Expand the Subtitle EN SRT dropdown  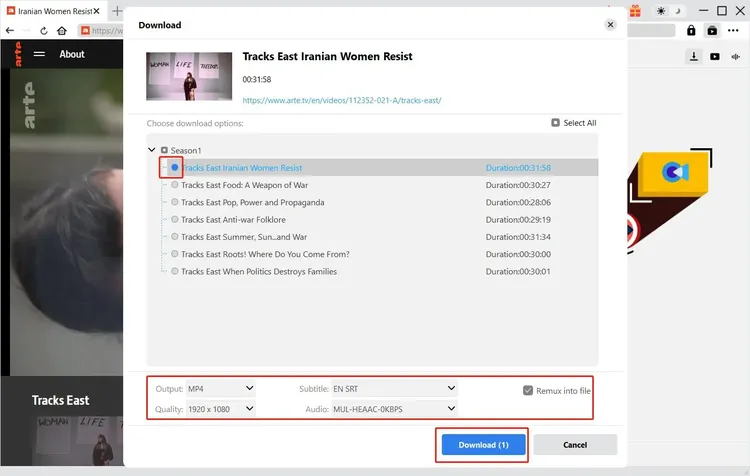tap(394, 388)
